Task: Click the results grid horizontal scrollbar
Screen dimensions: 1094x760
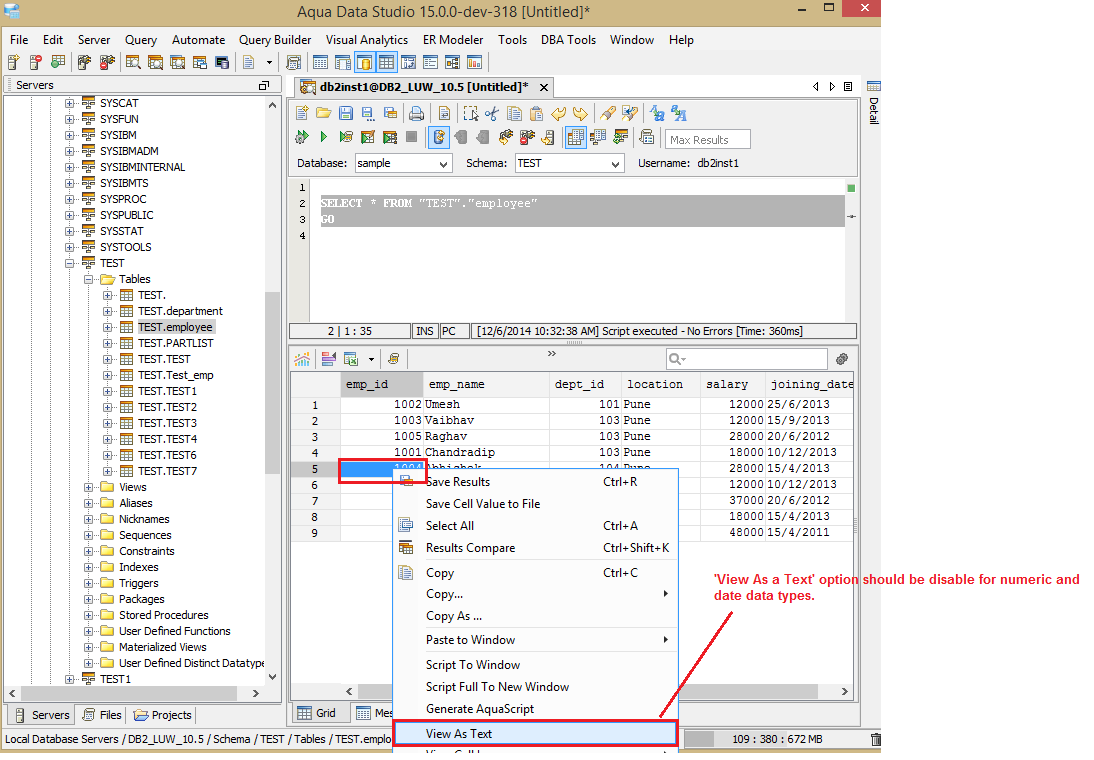Action: pyautogui.click(x=588, y=691)
